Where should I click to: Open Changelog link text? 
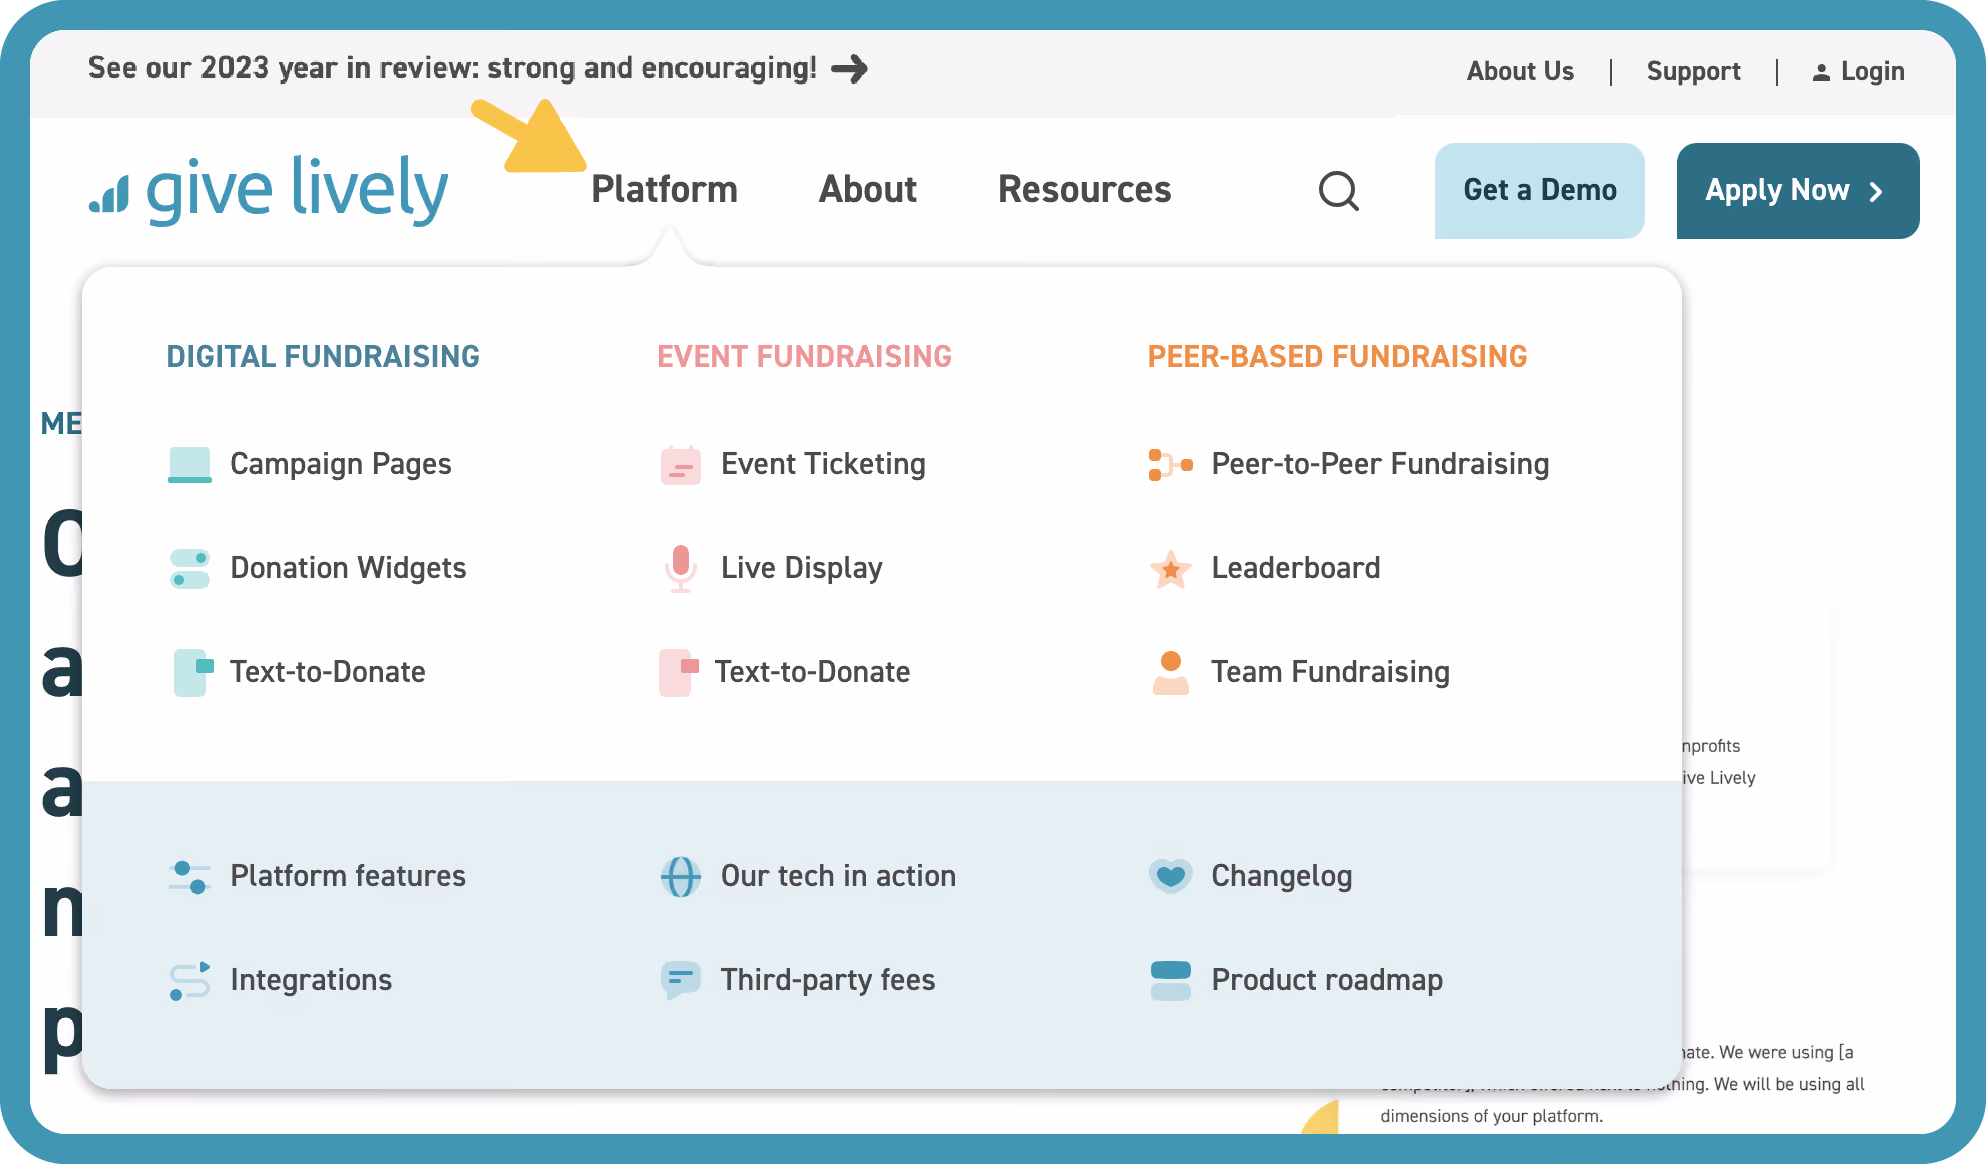click(x=1282, y=877)
